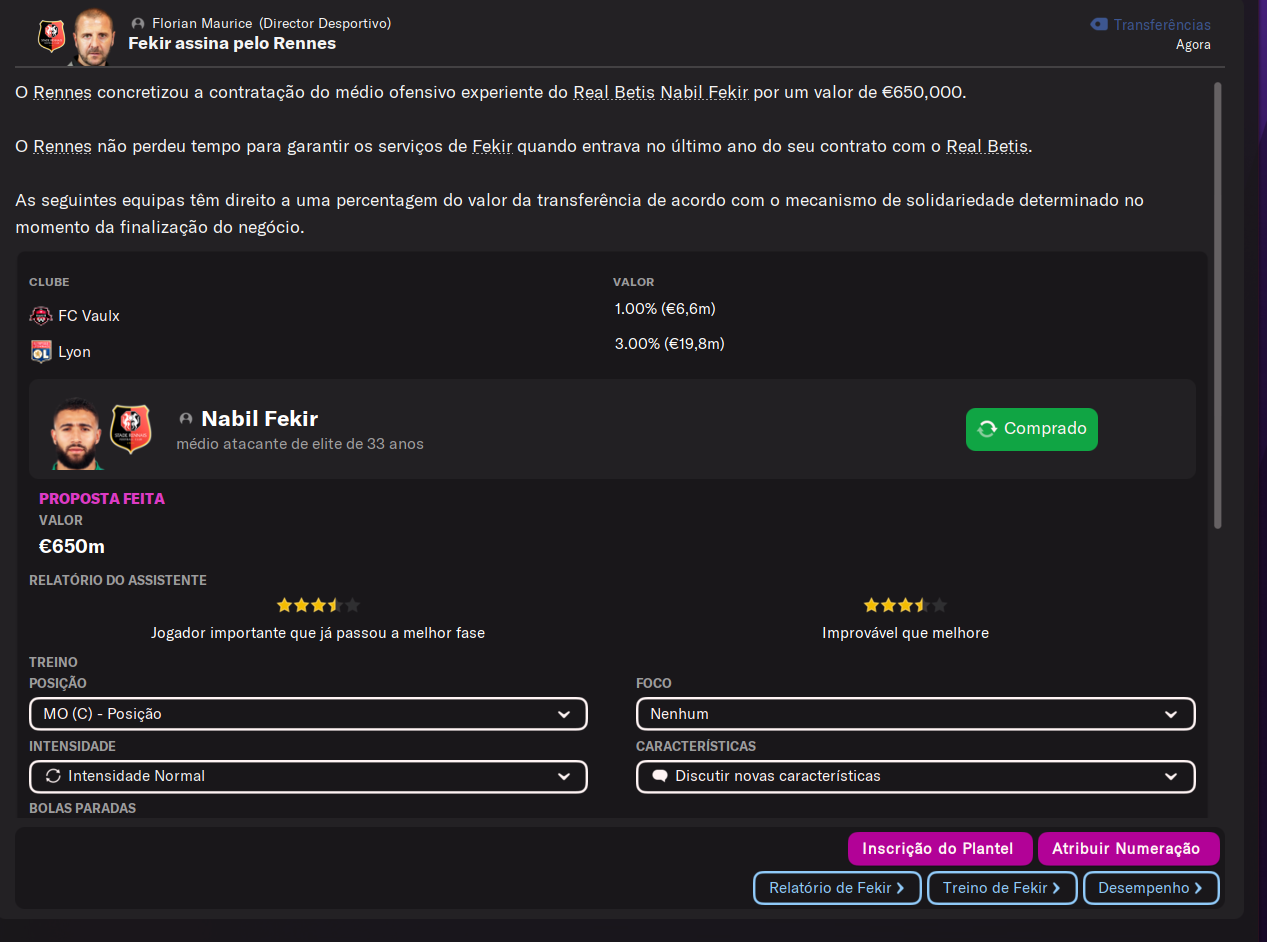Click Nabil Fekir's face photo

coord(77,434)
